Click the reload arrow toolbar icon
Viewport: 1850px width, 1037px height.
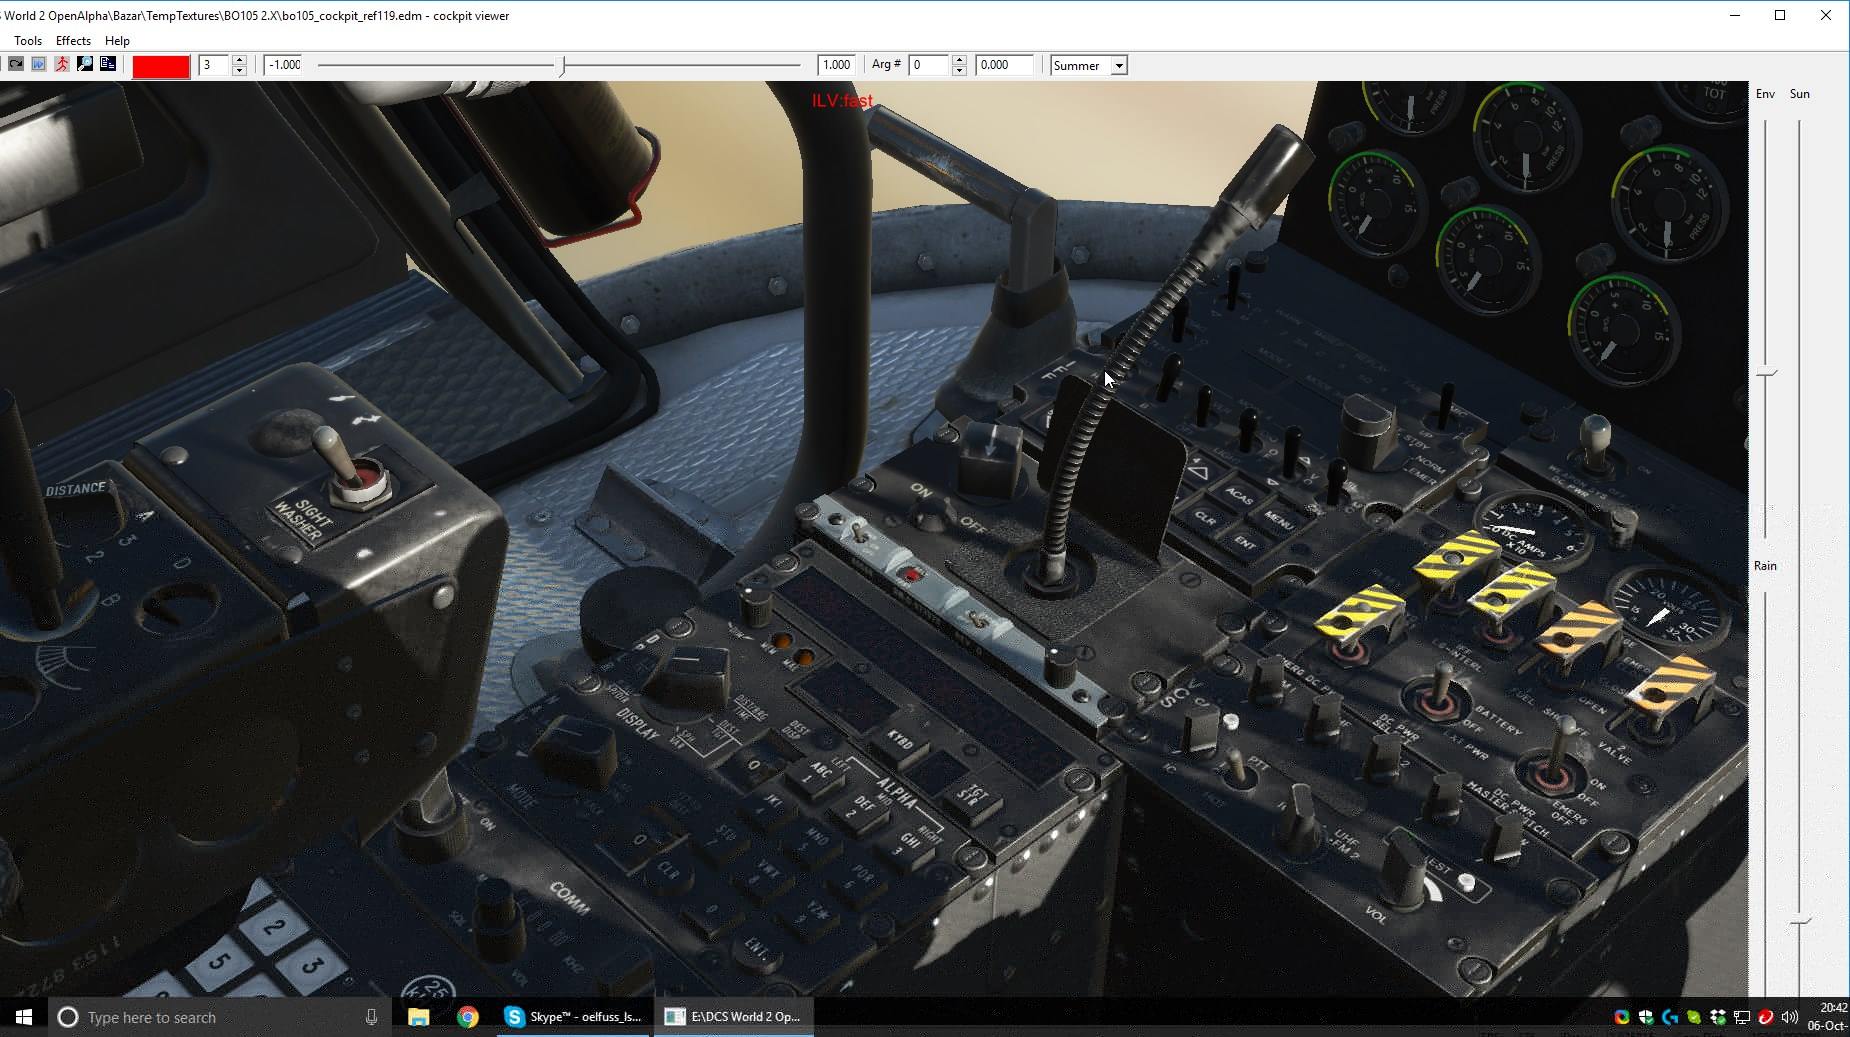[x=16, y=65]
